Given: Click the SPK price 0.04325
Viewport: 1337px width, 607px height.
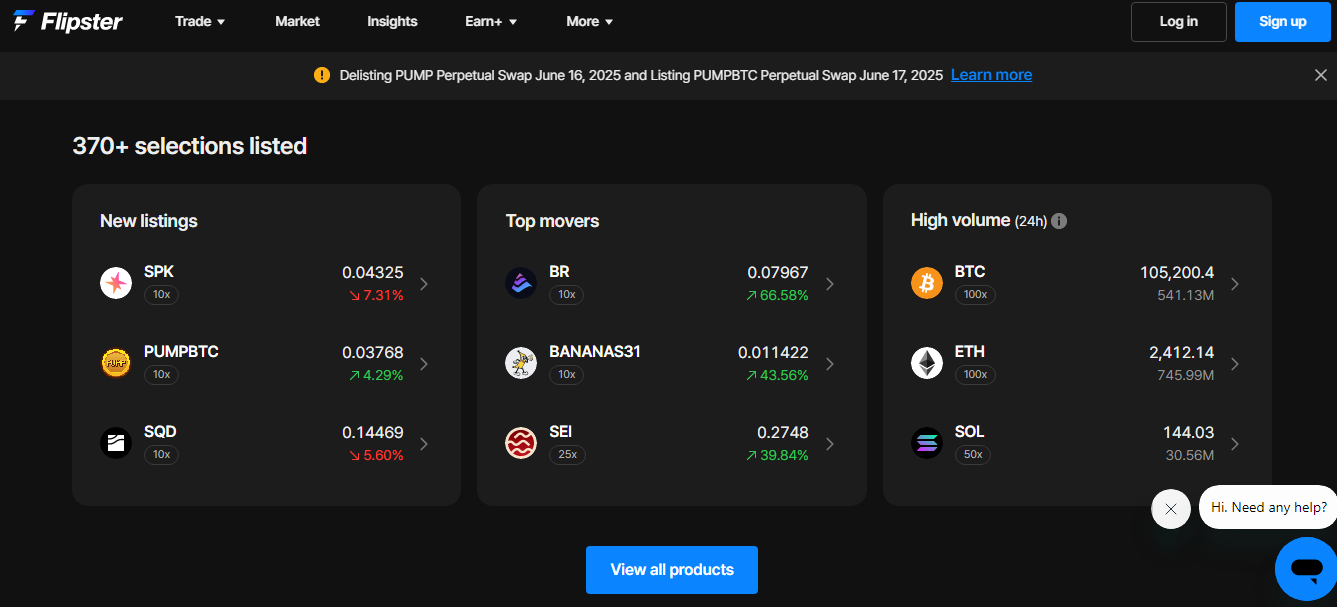Looking at the screenshot, I should [373, 272].
